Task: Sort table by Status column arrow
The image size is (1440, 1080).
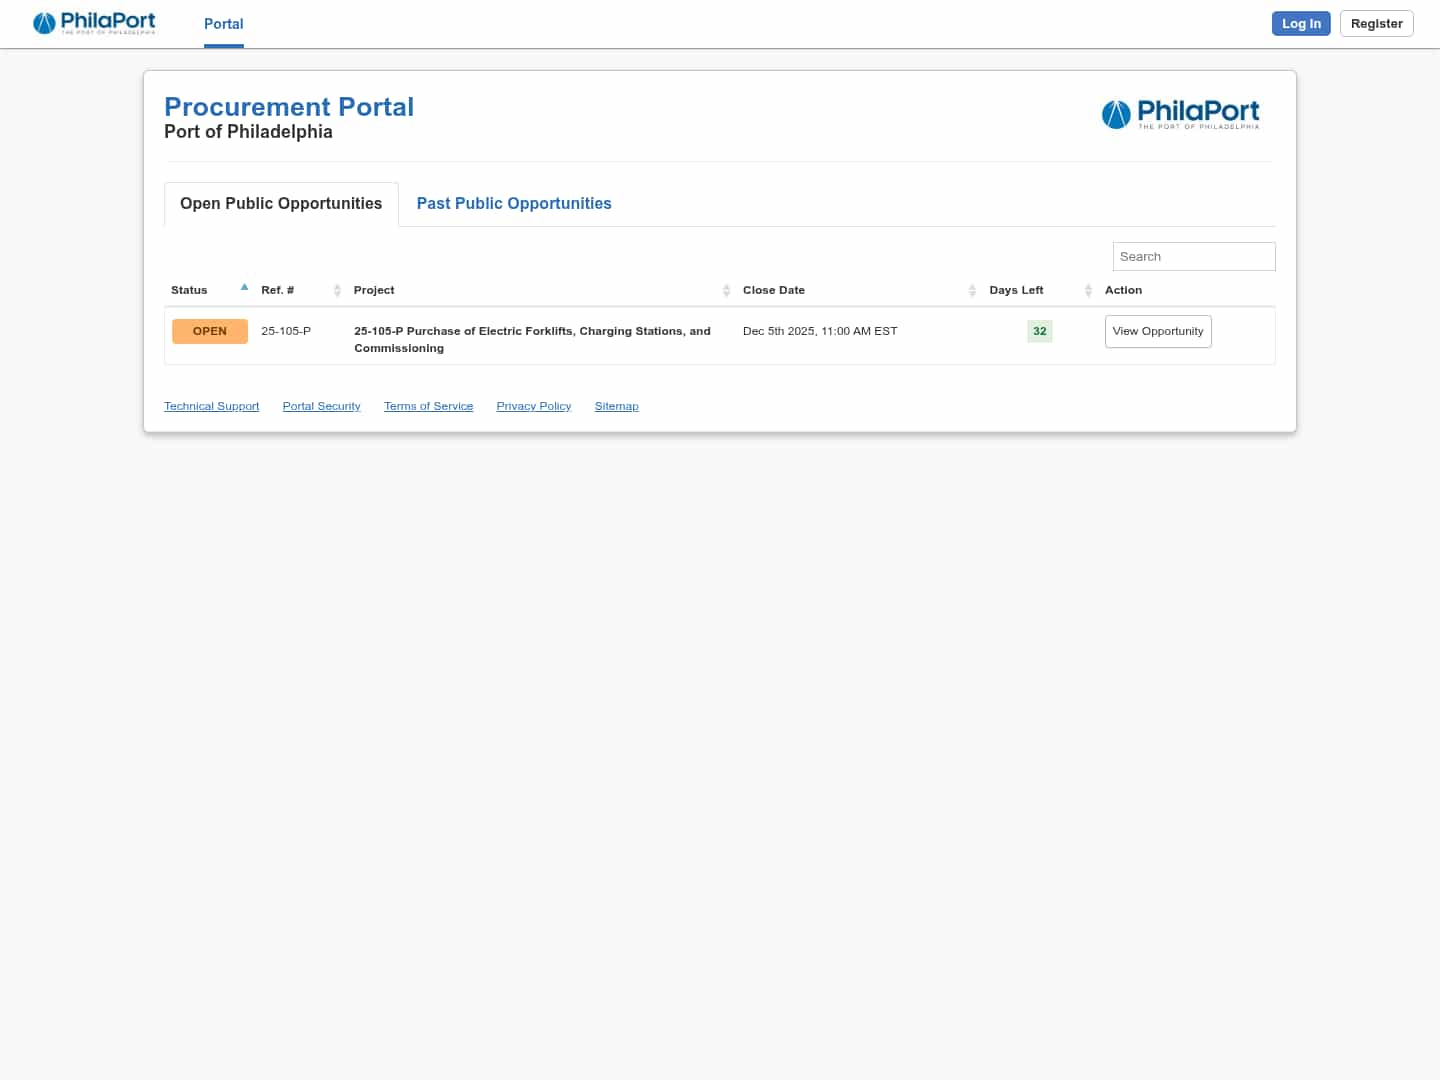Action: [244, 289]
